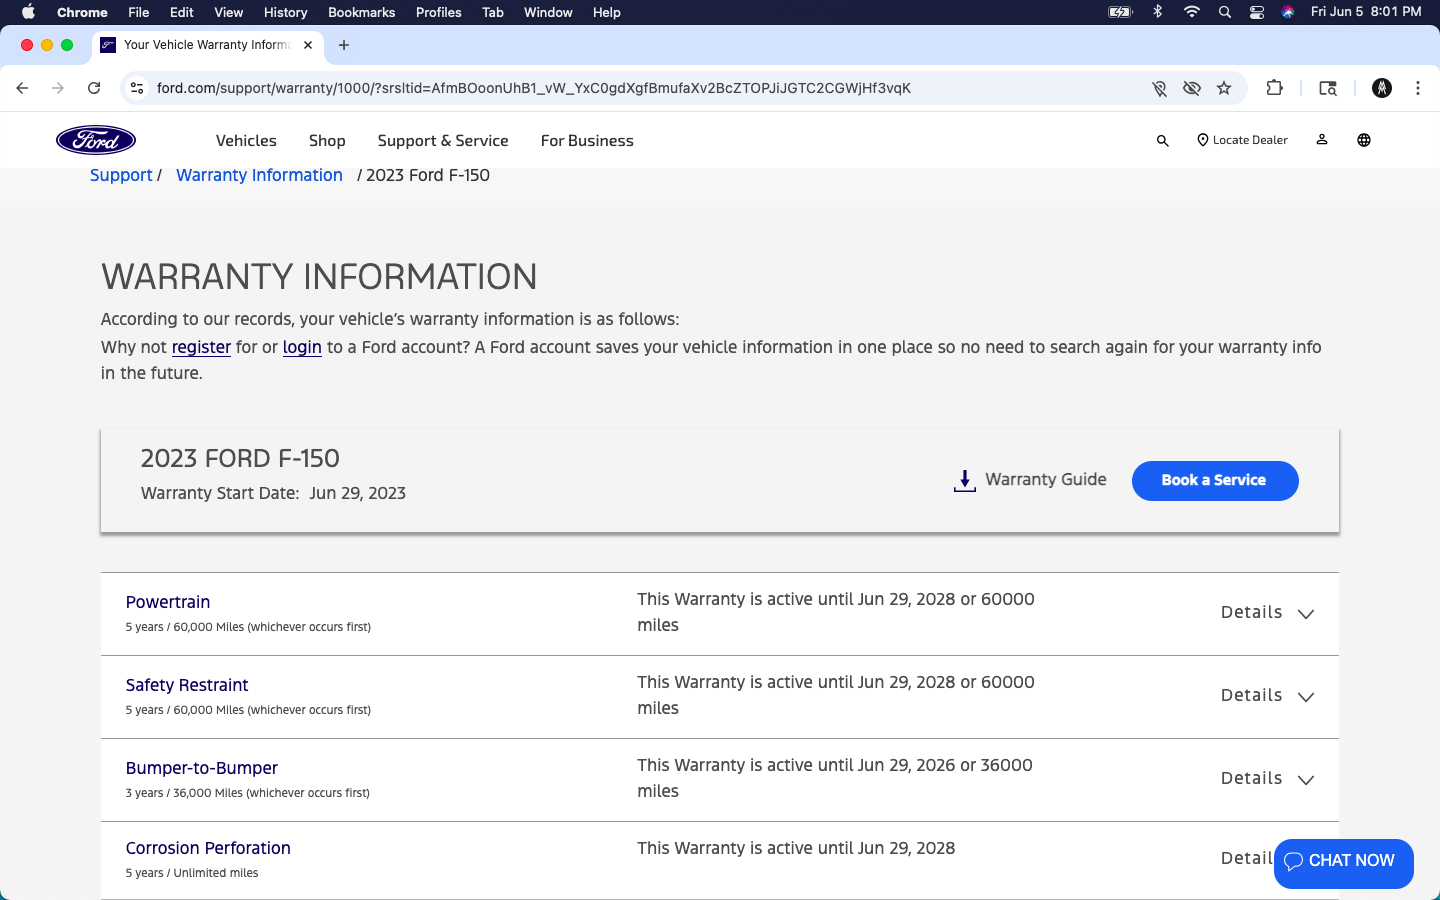The width and height of the screenshot is (1440, 900).
Task: Click the register link
Action: (x=201, y=347)
